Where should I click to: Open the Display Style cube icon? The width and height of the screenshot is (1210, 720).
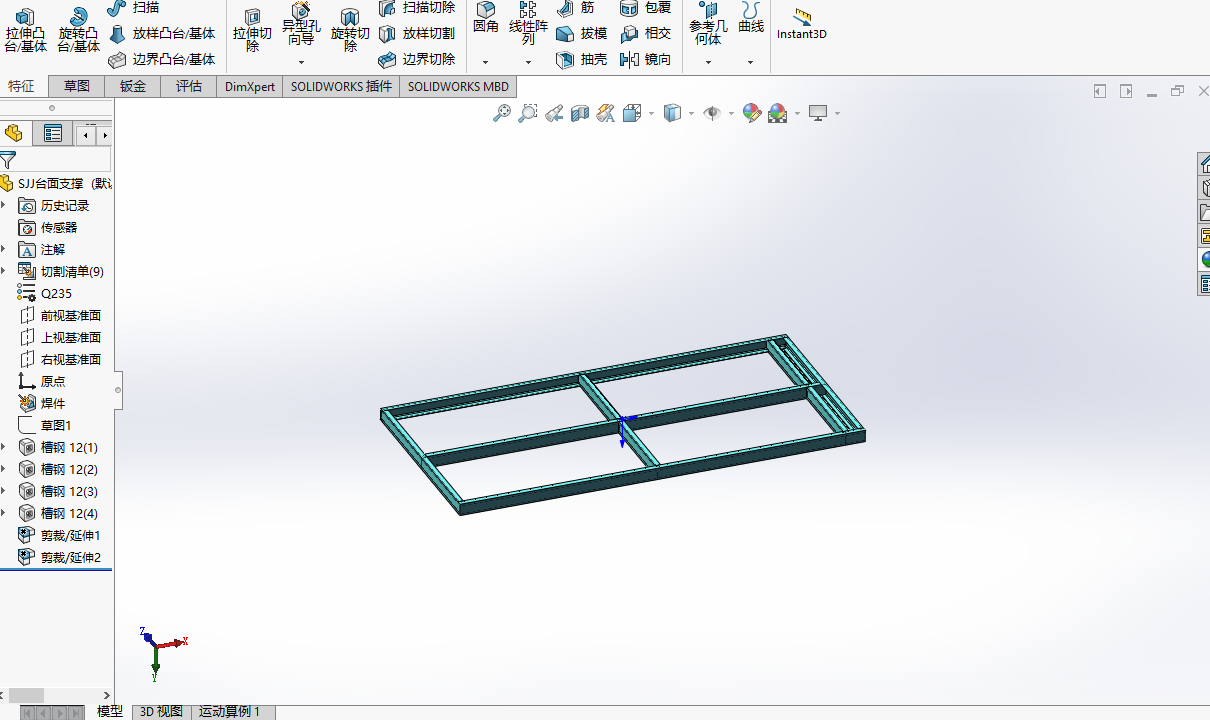click(673, 114)
